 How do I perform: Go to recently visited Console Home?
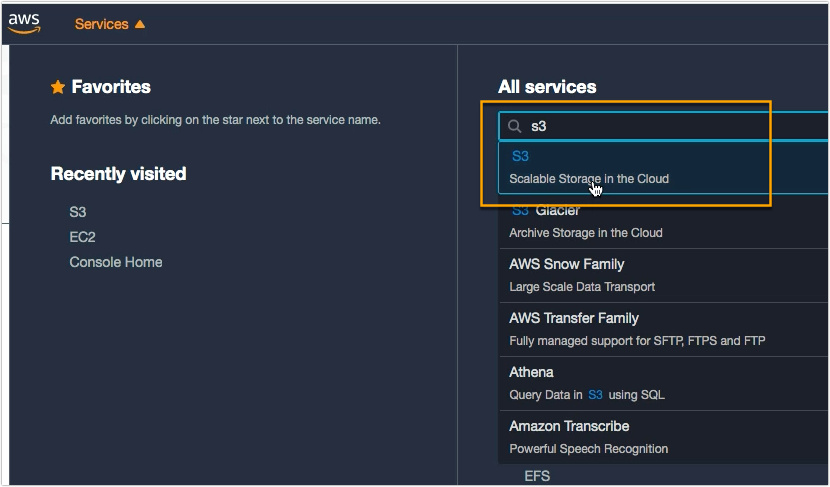[x=115, y=262]
